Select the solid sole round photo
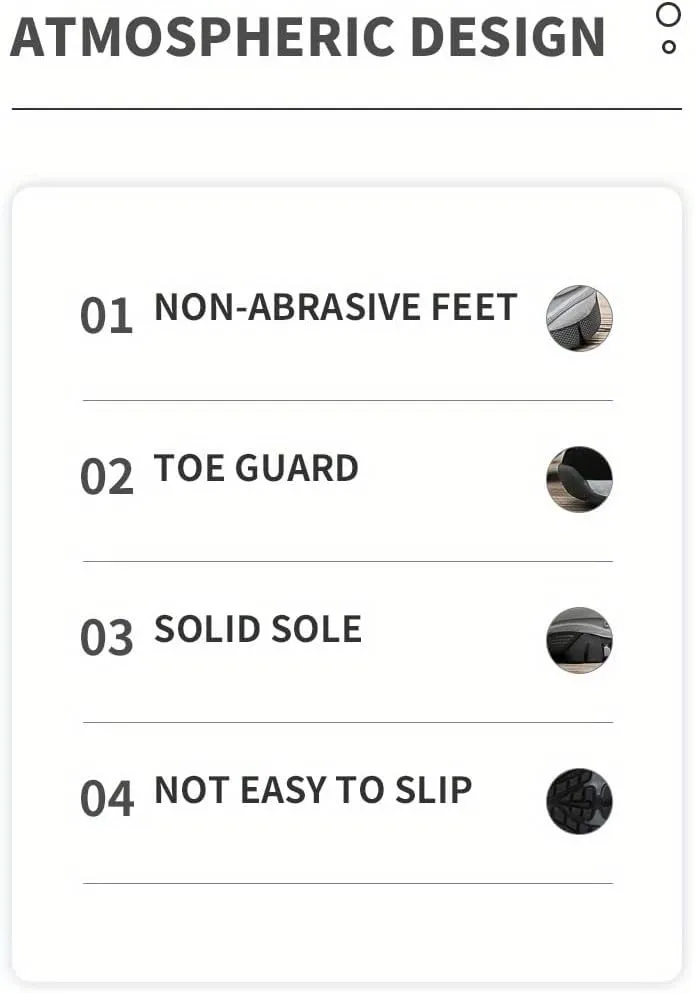The image size is (695, 993). [x=579, y=640]
